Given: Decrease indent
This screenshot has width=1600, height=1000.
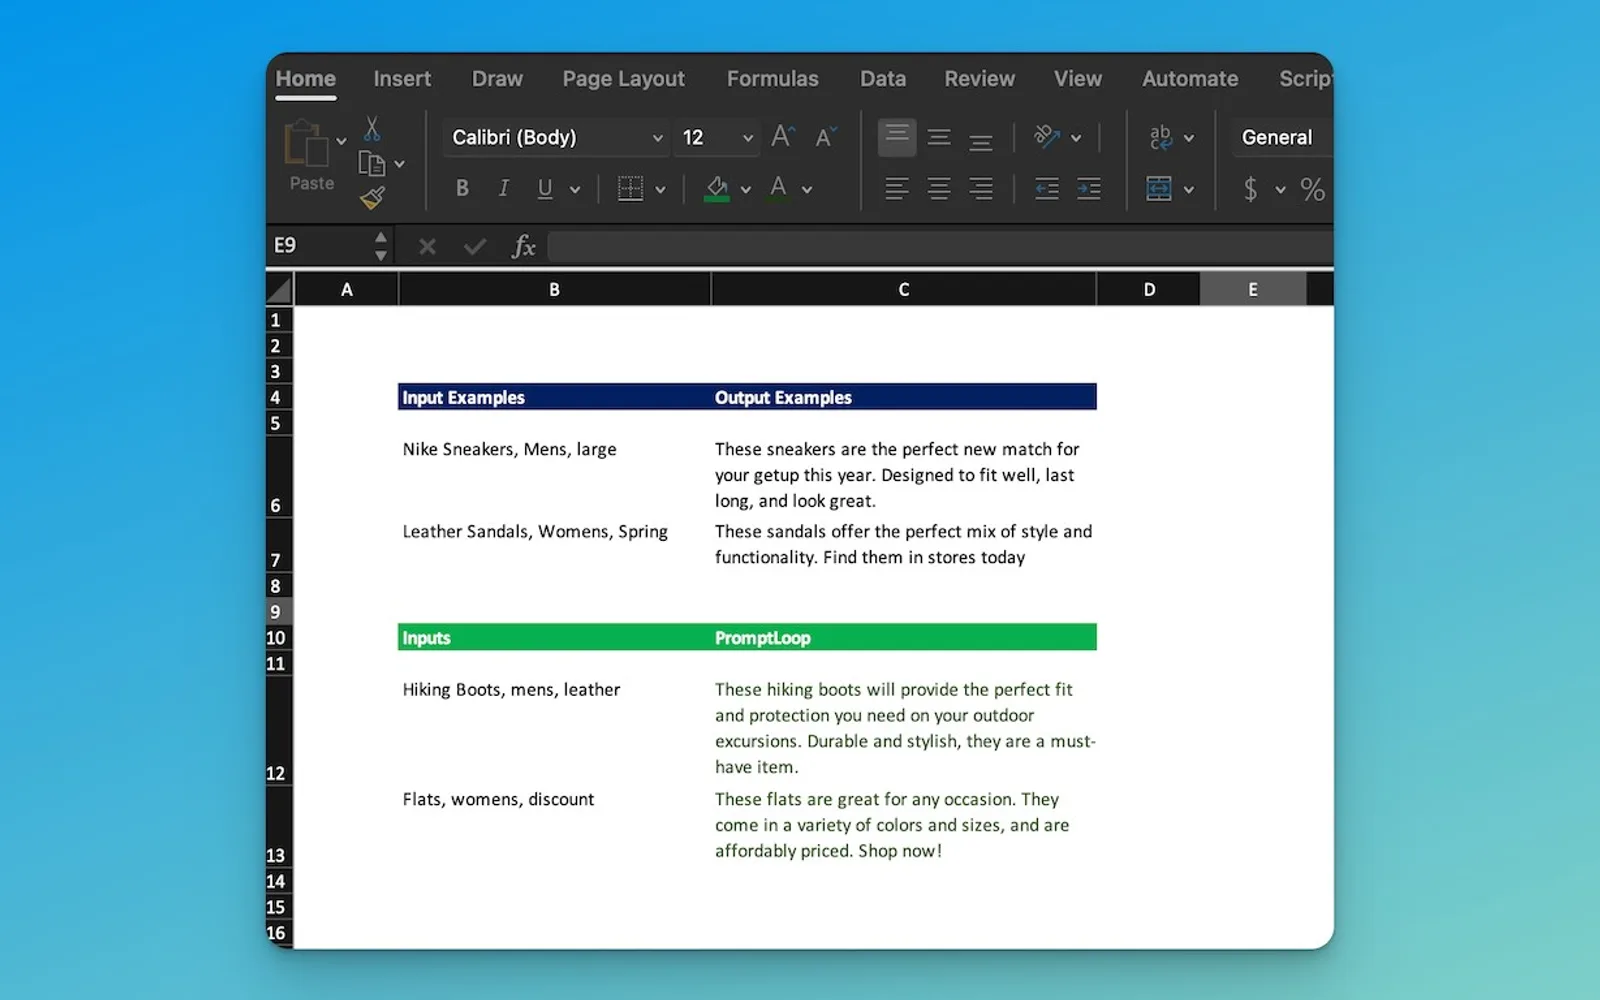Looking at the screenshot, I should pos(1047,188).
